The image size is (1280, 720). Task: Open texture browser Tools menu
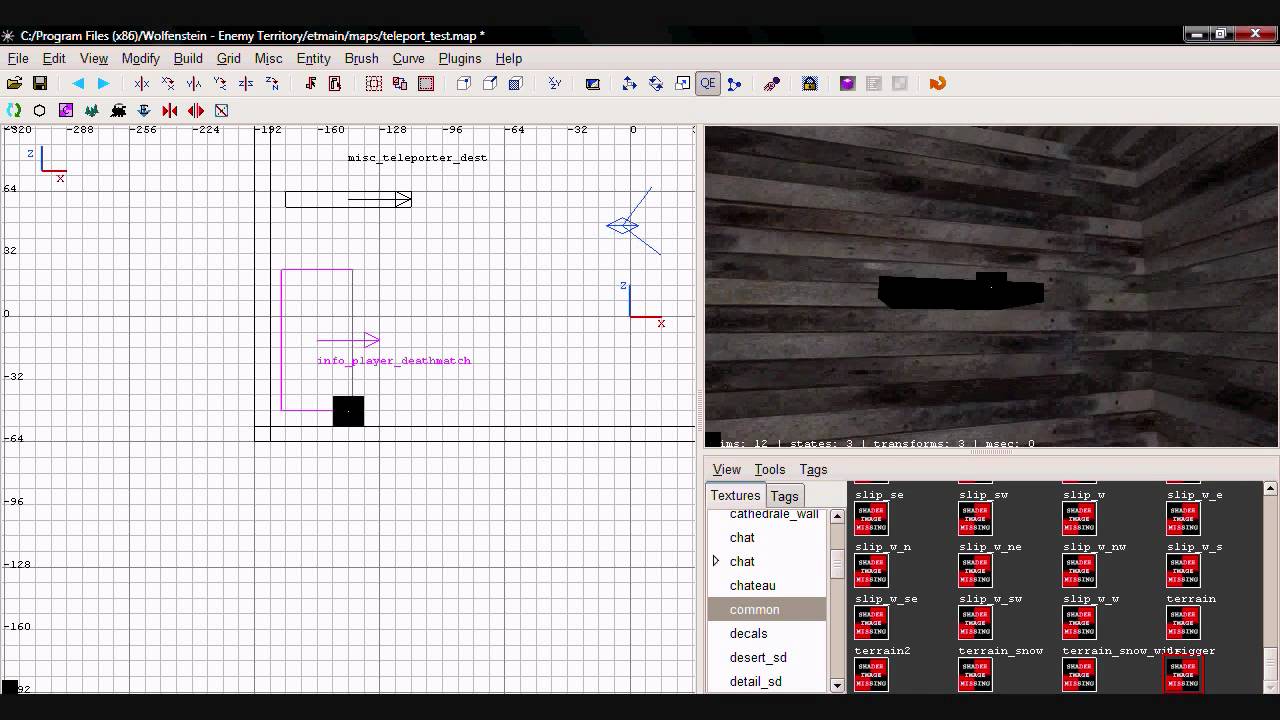pyautogui.click(x=770, y=469)
